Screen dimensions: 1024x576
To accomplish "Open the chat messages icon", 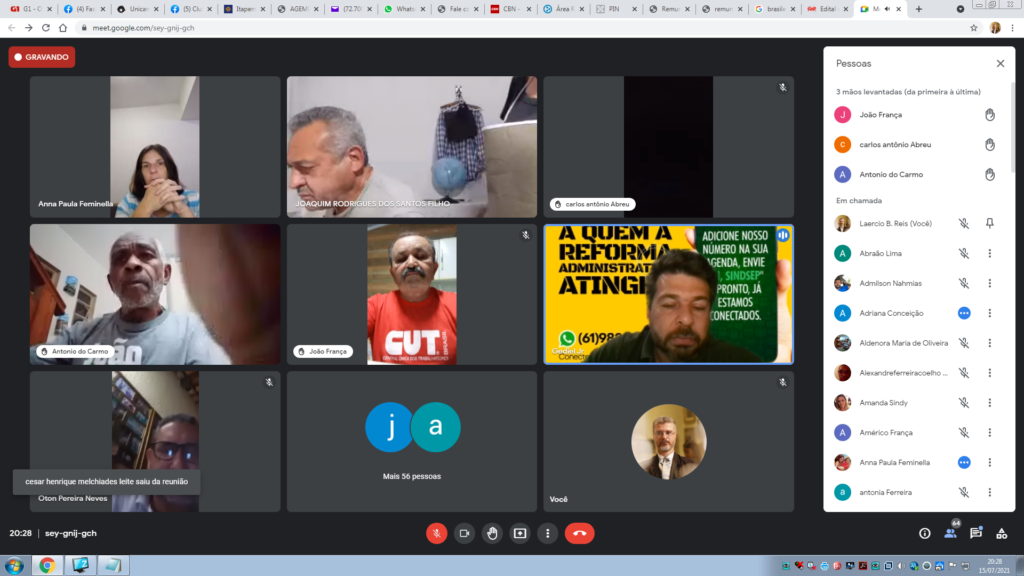I will coord(976,533).
